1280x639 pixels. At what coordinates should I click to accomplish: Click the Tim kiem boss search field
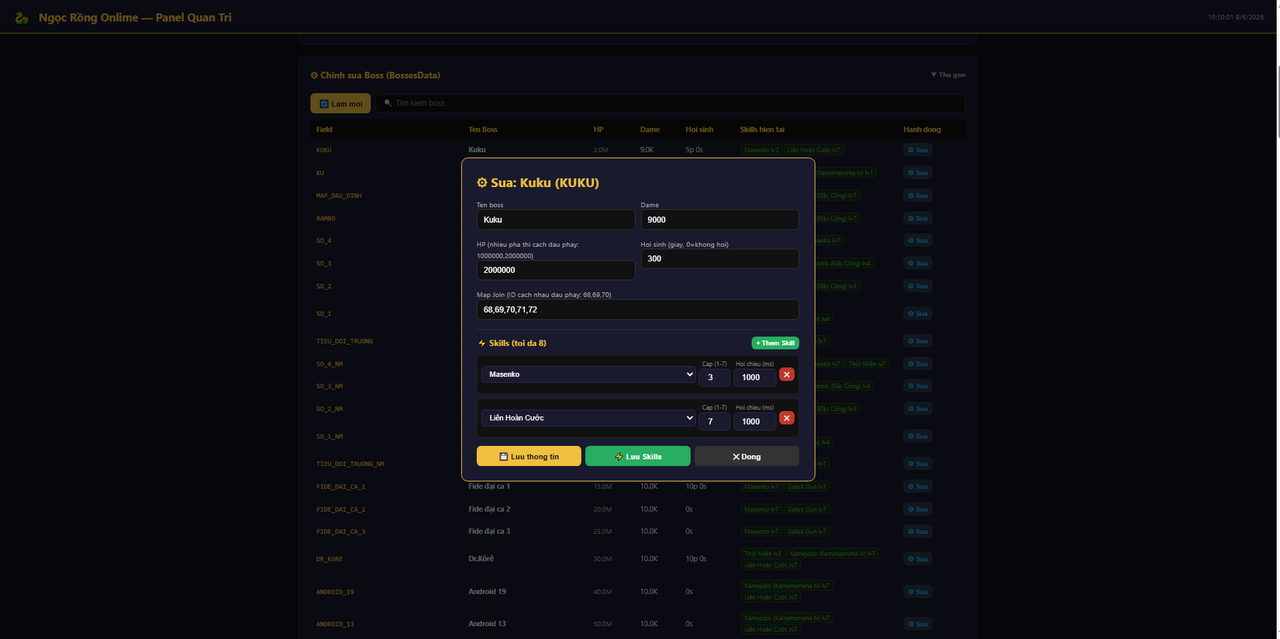coord(670,103)
